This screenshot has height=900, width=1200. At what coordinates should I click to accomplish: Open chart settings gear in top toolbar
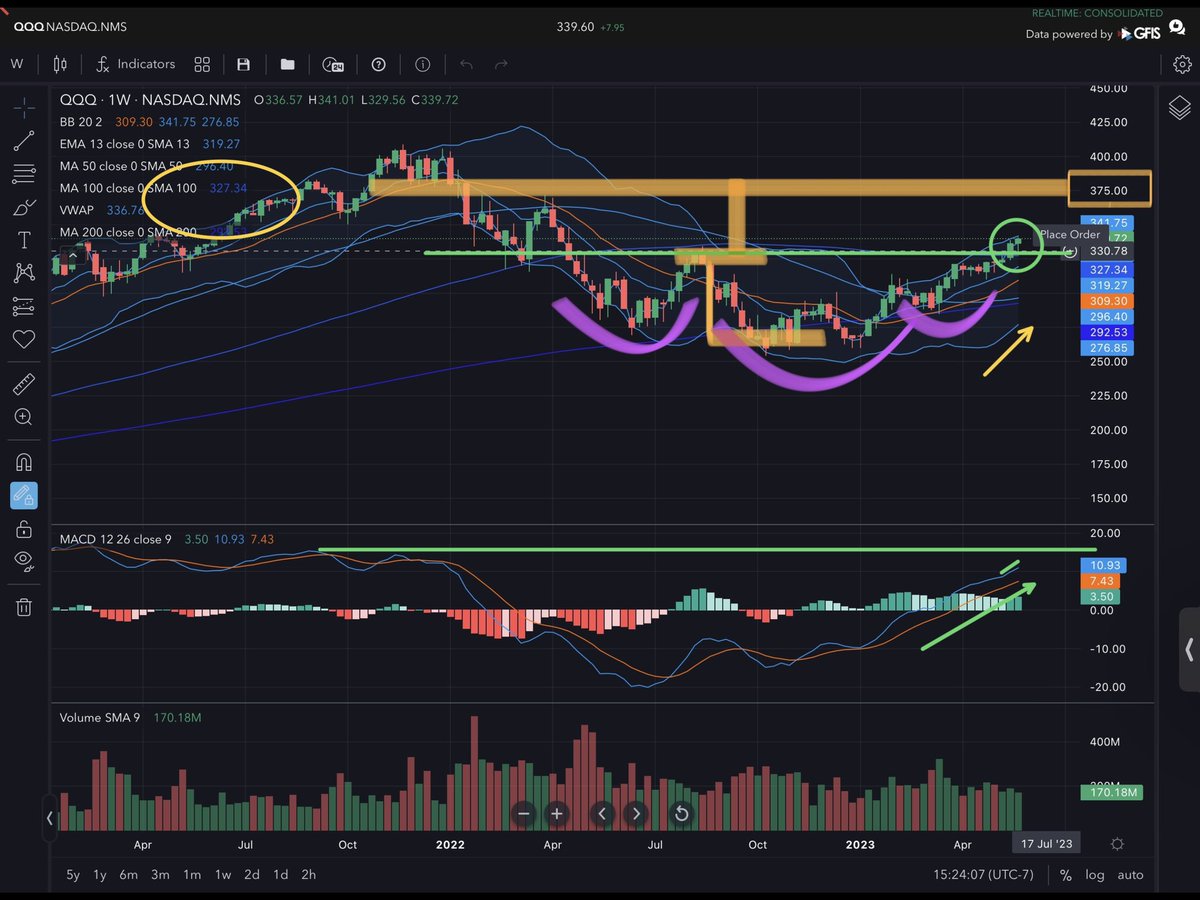click(x=1181, y=64)
